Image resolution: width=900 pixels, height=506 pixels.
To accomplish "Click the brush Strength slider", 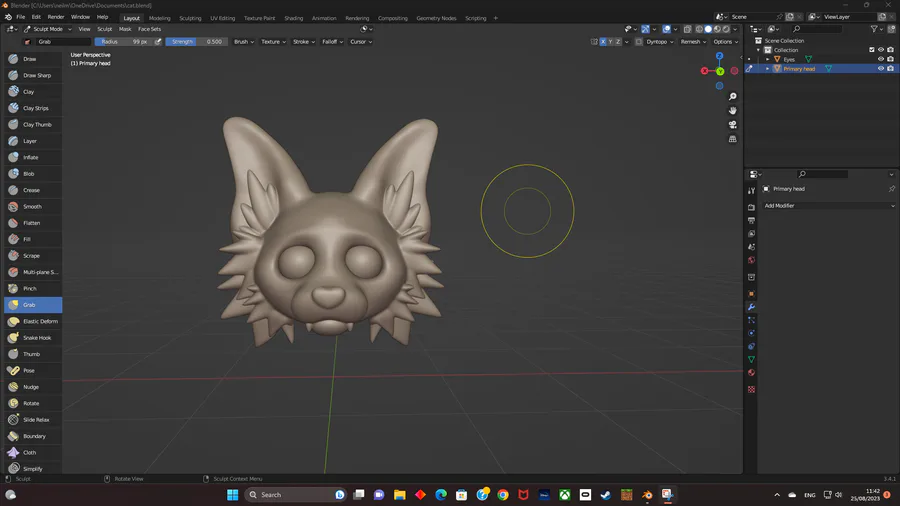I will click(x=196, y=42).
